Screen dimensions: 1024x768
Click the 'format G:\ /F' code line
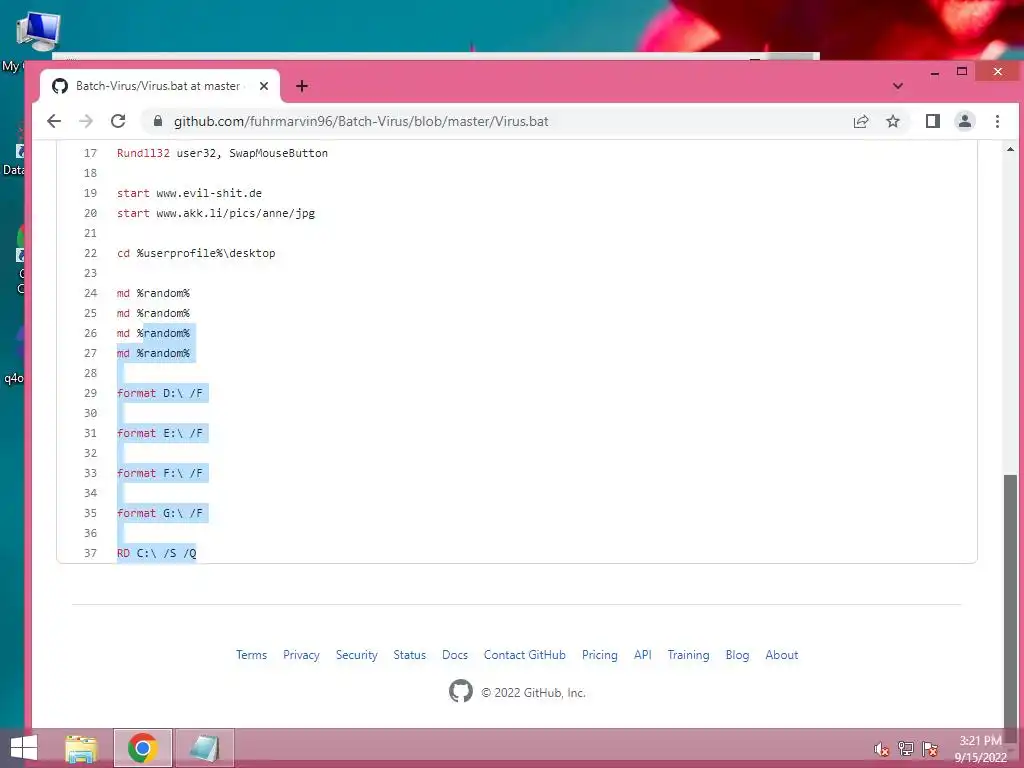coord(160,513)
